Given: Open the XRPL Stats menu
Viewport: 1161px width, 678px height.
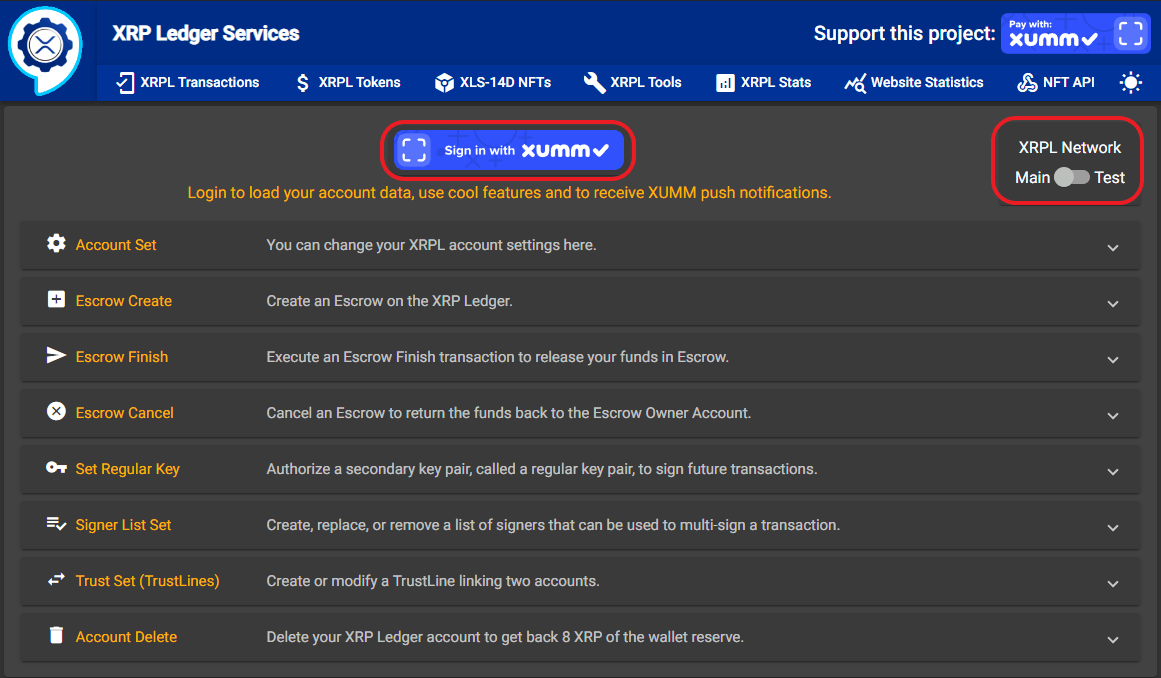Looking at the screenshot, I should pos(763,83).
